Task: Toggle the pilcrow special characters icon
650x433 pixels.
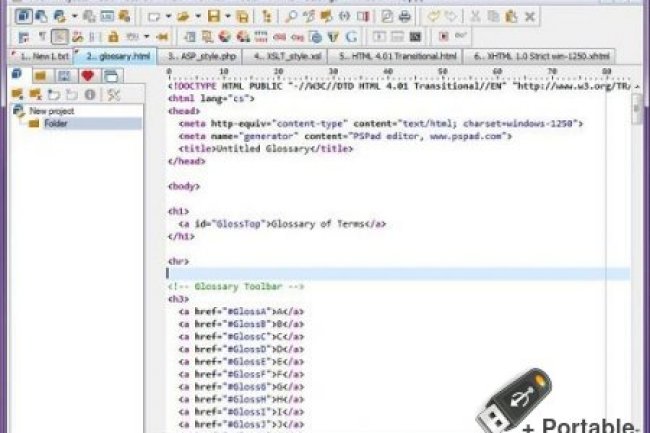Action: 42,36
